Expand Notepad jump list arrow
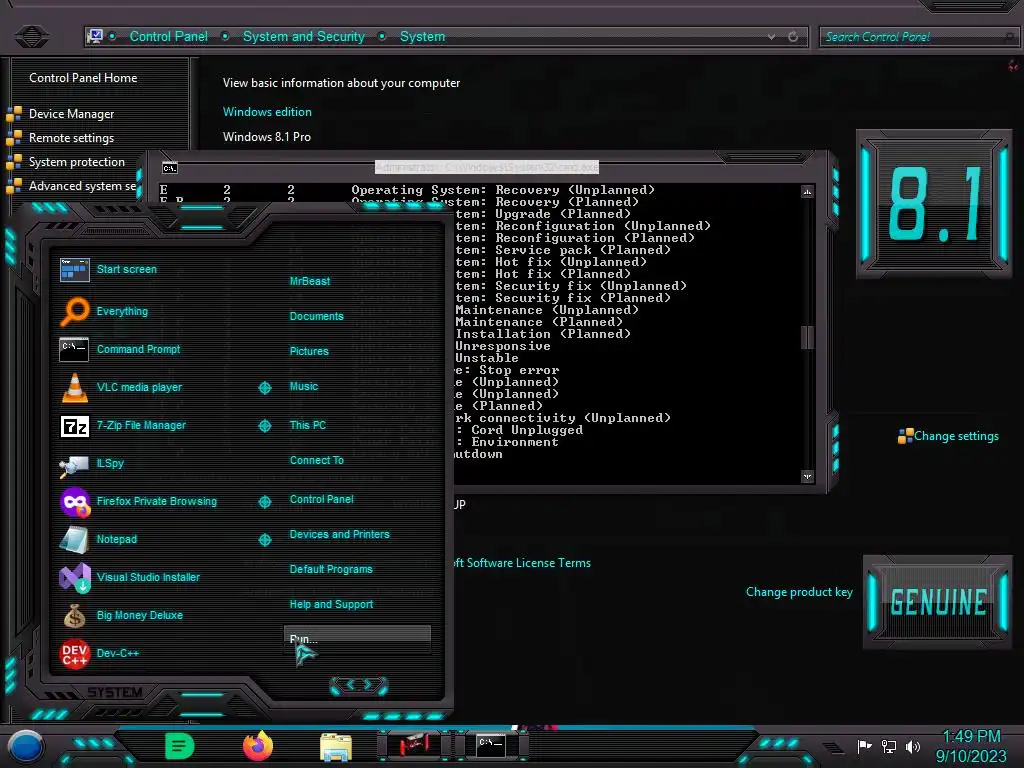 [x=264, y=539]
